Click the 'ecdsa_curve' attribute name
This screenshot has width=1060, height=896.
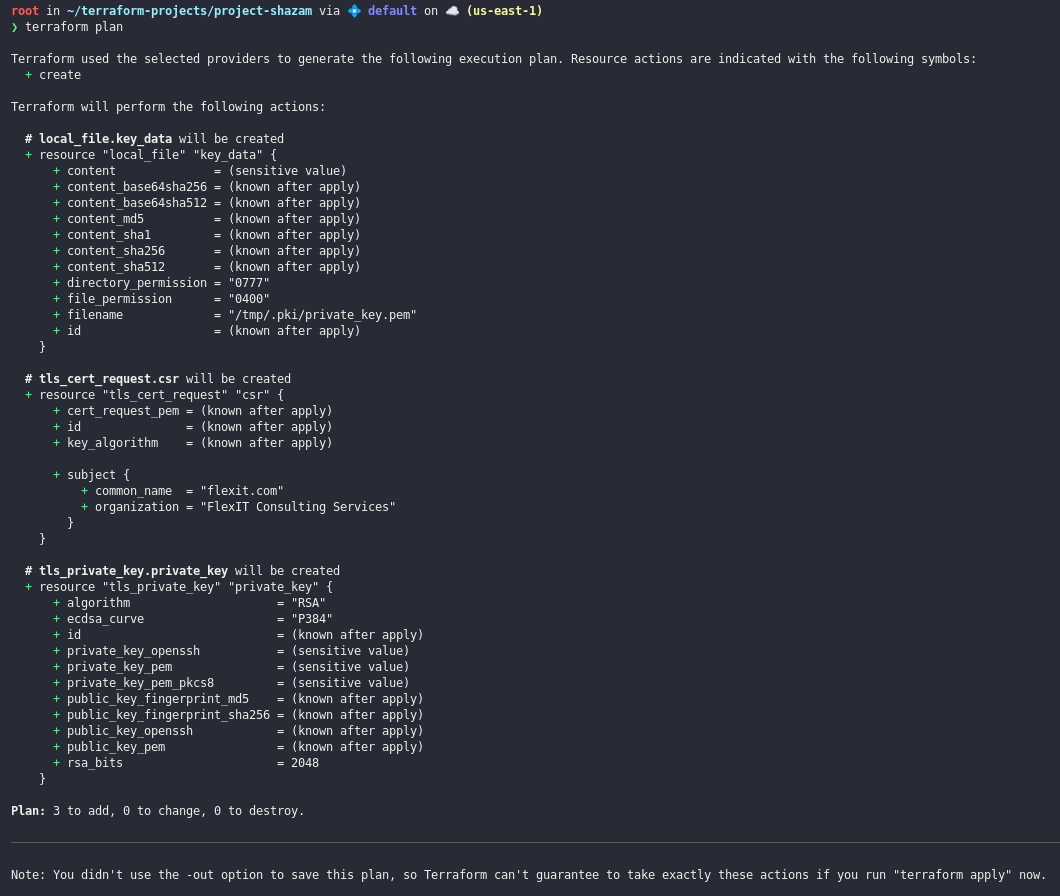(105, 619)
